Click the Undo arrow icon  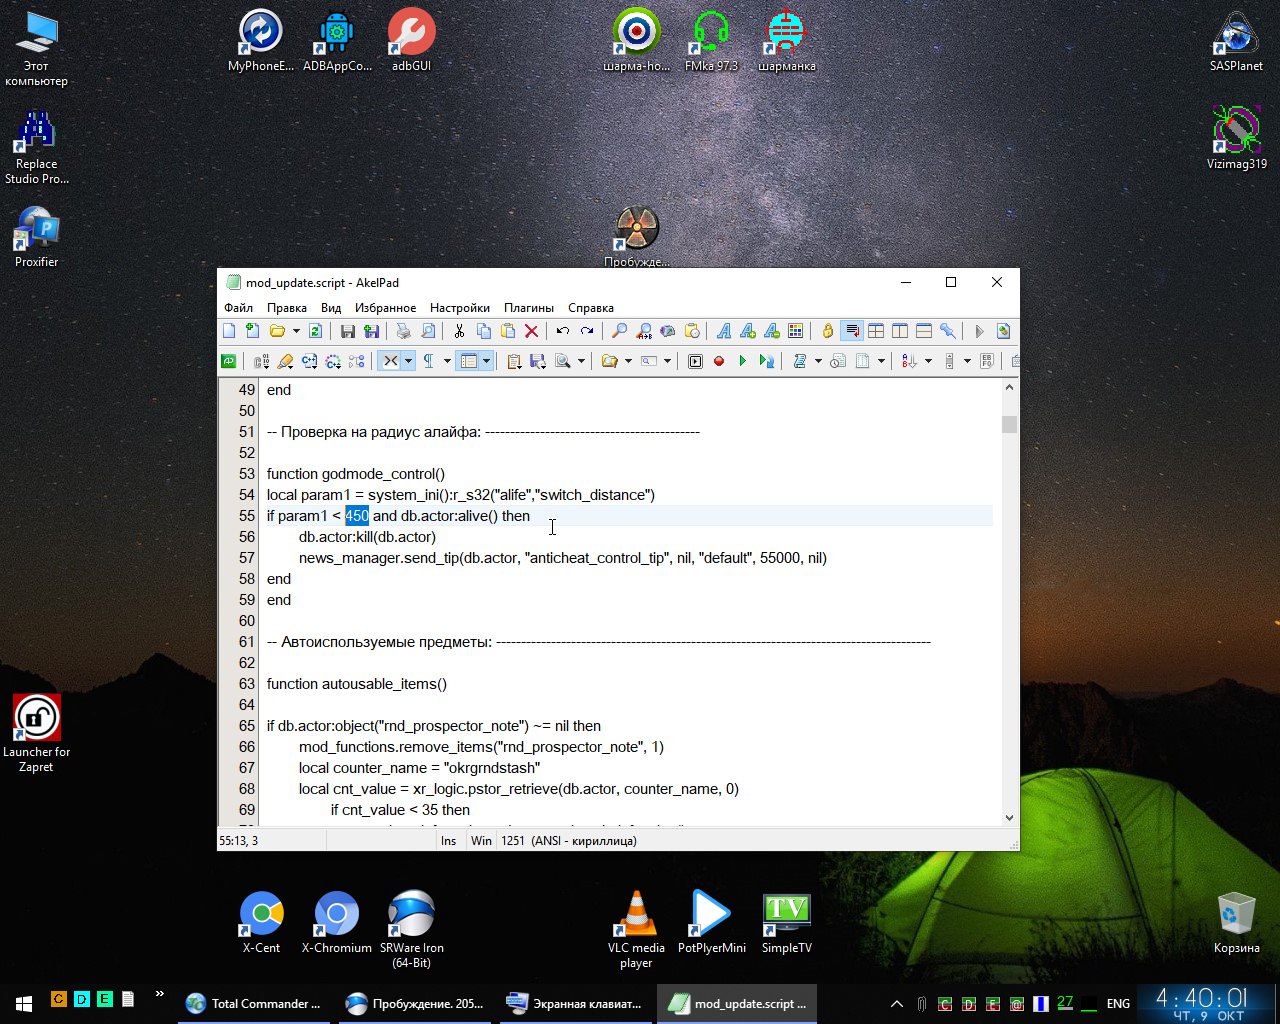point(563,331)
